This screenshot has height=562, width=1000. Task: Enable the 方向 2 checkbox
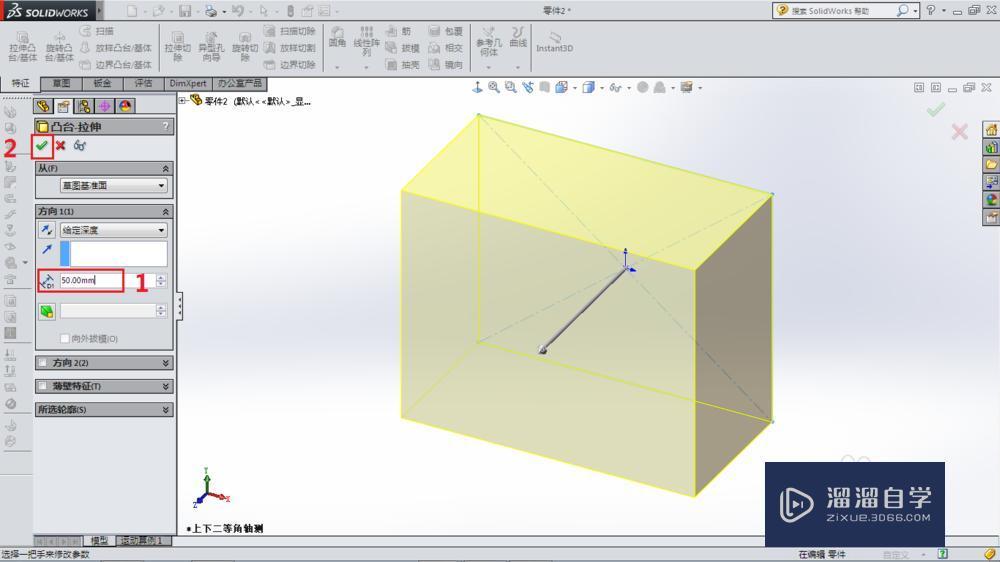[42, 362]
